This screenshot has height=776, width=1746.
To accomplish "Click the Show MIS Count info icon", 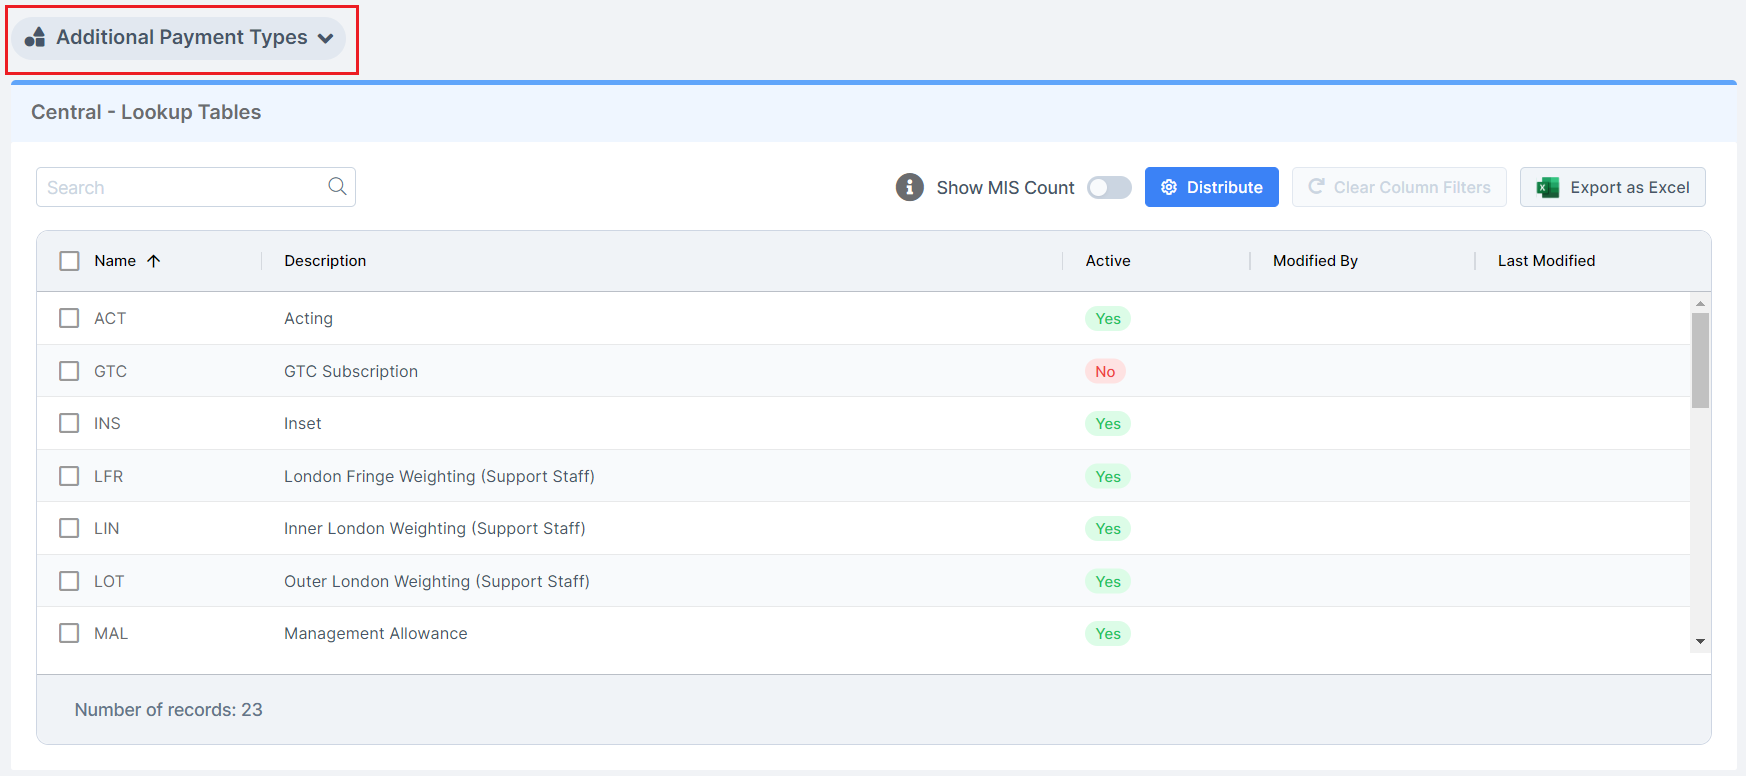I will [x=909, y=187].
